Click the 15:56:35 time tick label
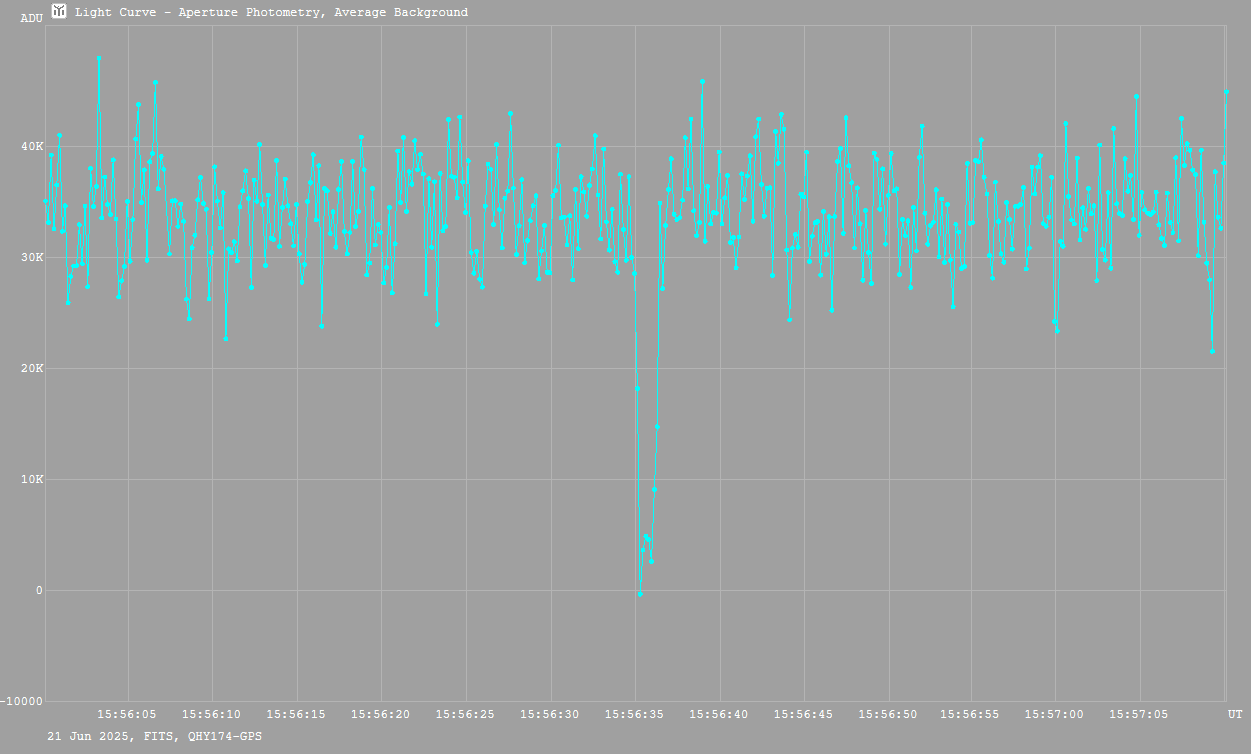The height and width of the screenshot is (754, 1251). tap(634, 715)
